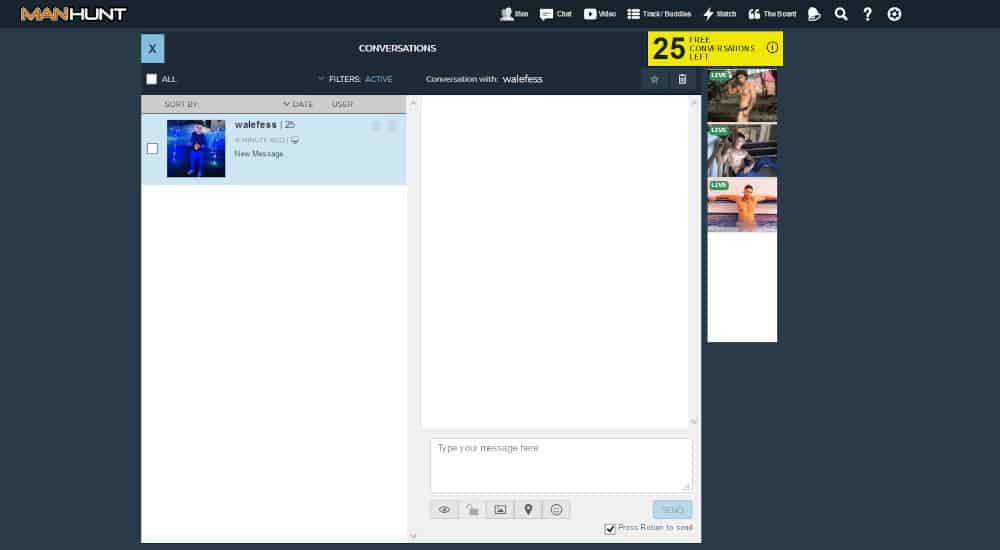Open the second live cam thumbnail
The image size is (1000, 550).
742,151
